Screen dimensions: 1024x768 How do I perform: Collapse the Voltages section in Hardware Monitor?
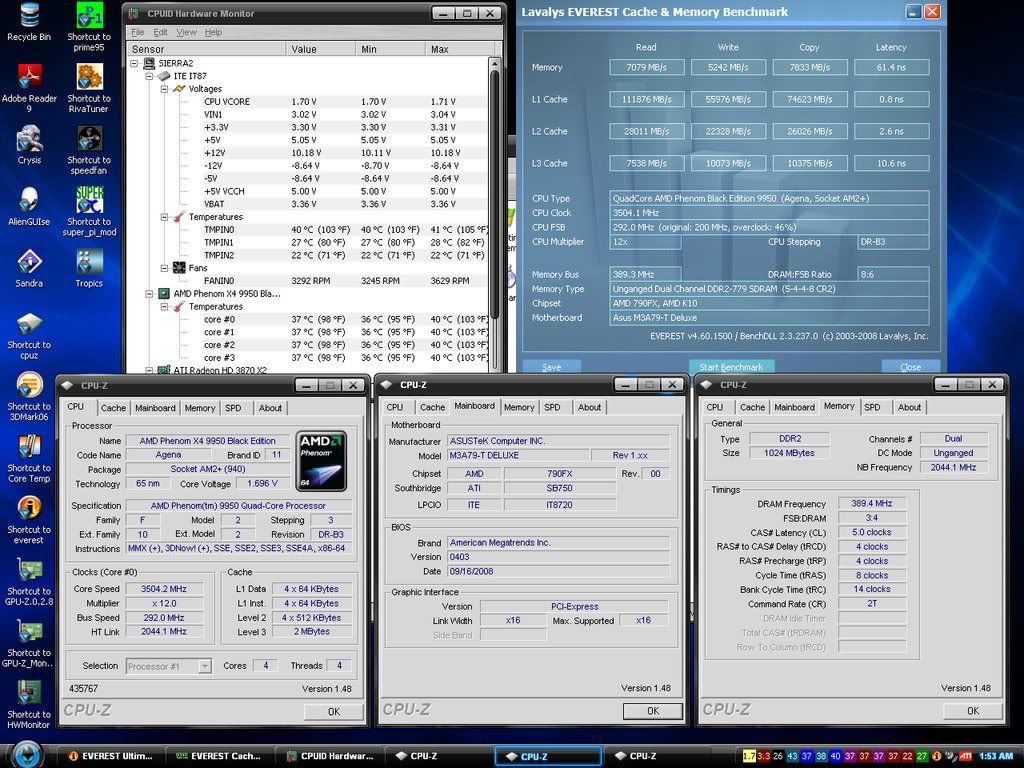coord(164,89)
